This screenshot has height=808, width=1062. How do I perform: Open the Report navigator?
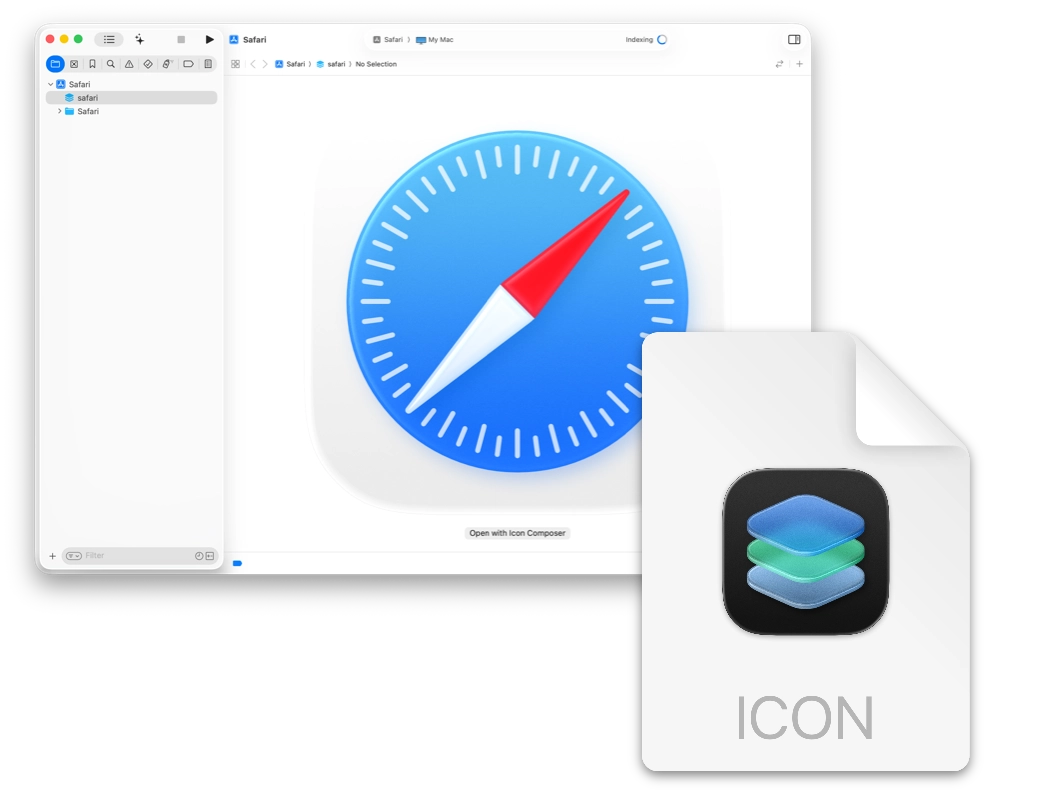206,63
